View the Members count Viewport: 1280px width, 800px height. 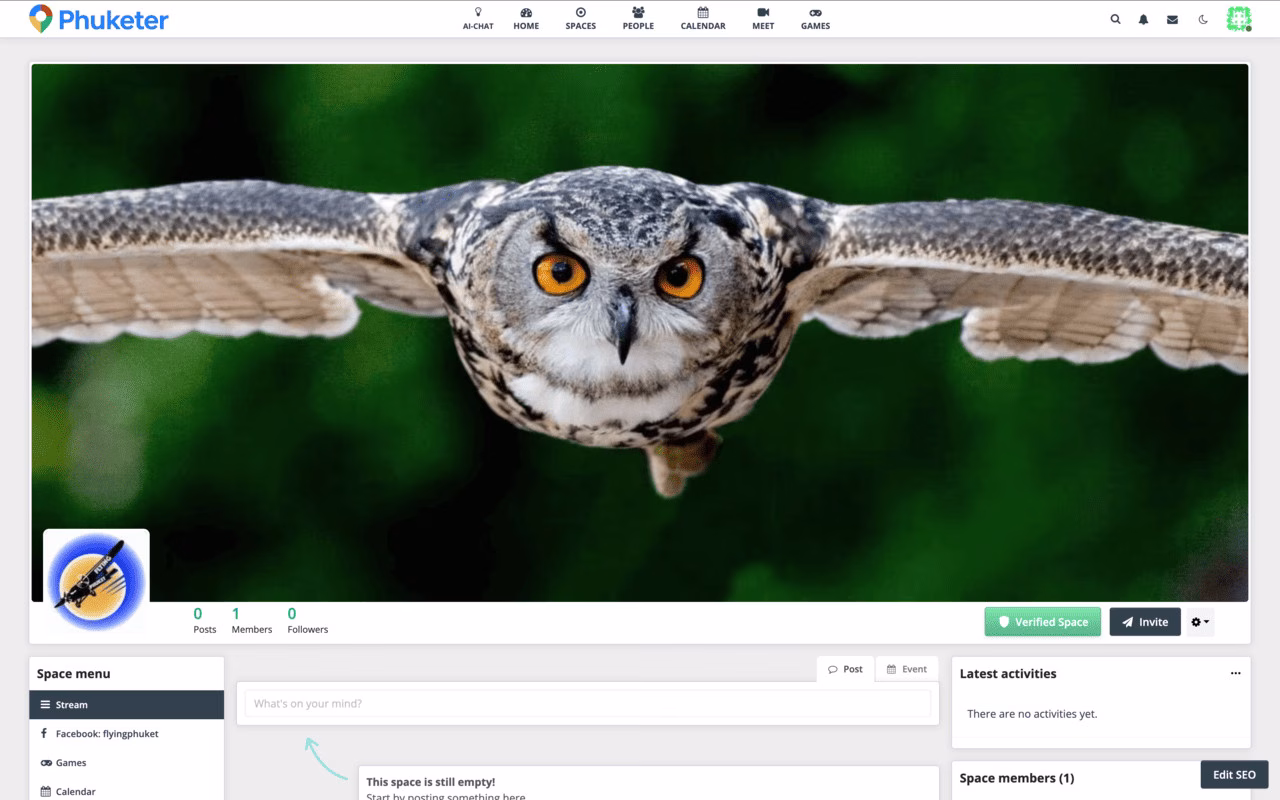tap(251, 620)
